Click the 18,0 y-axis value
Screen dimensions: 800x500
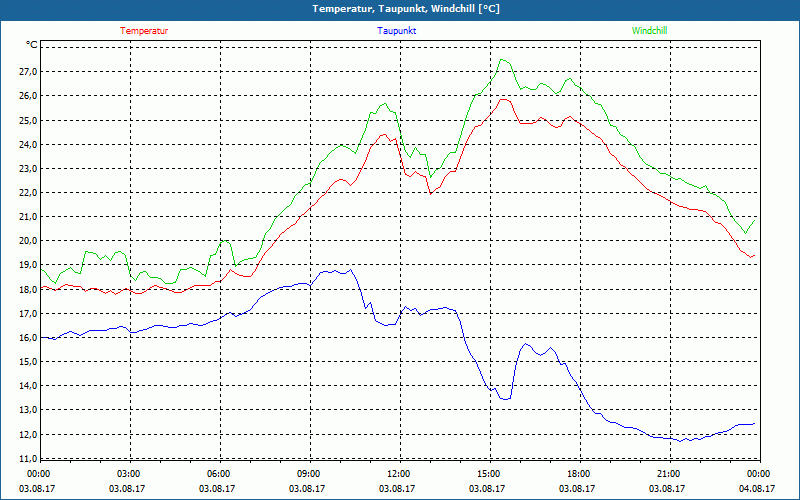[28, 289]
